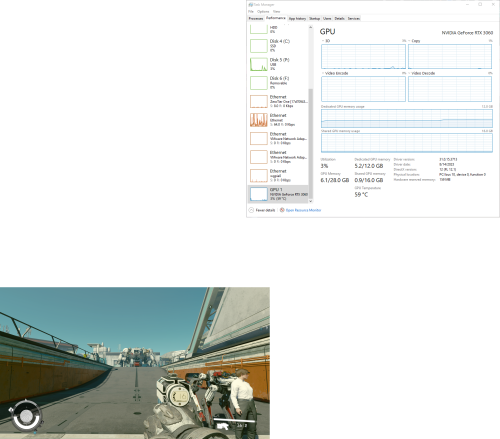Click the Resource Monitor icon
500x439 pixels.
(x=282, y=210)
